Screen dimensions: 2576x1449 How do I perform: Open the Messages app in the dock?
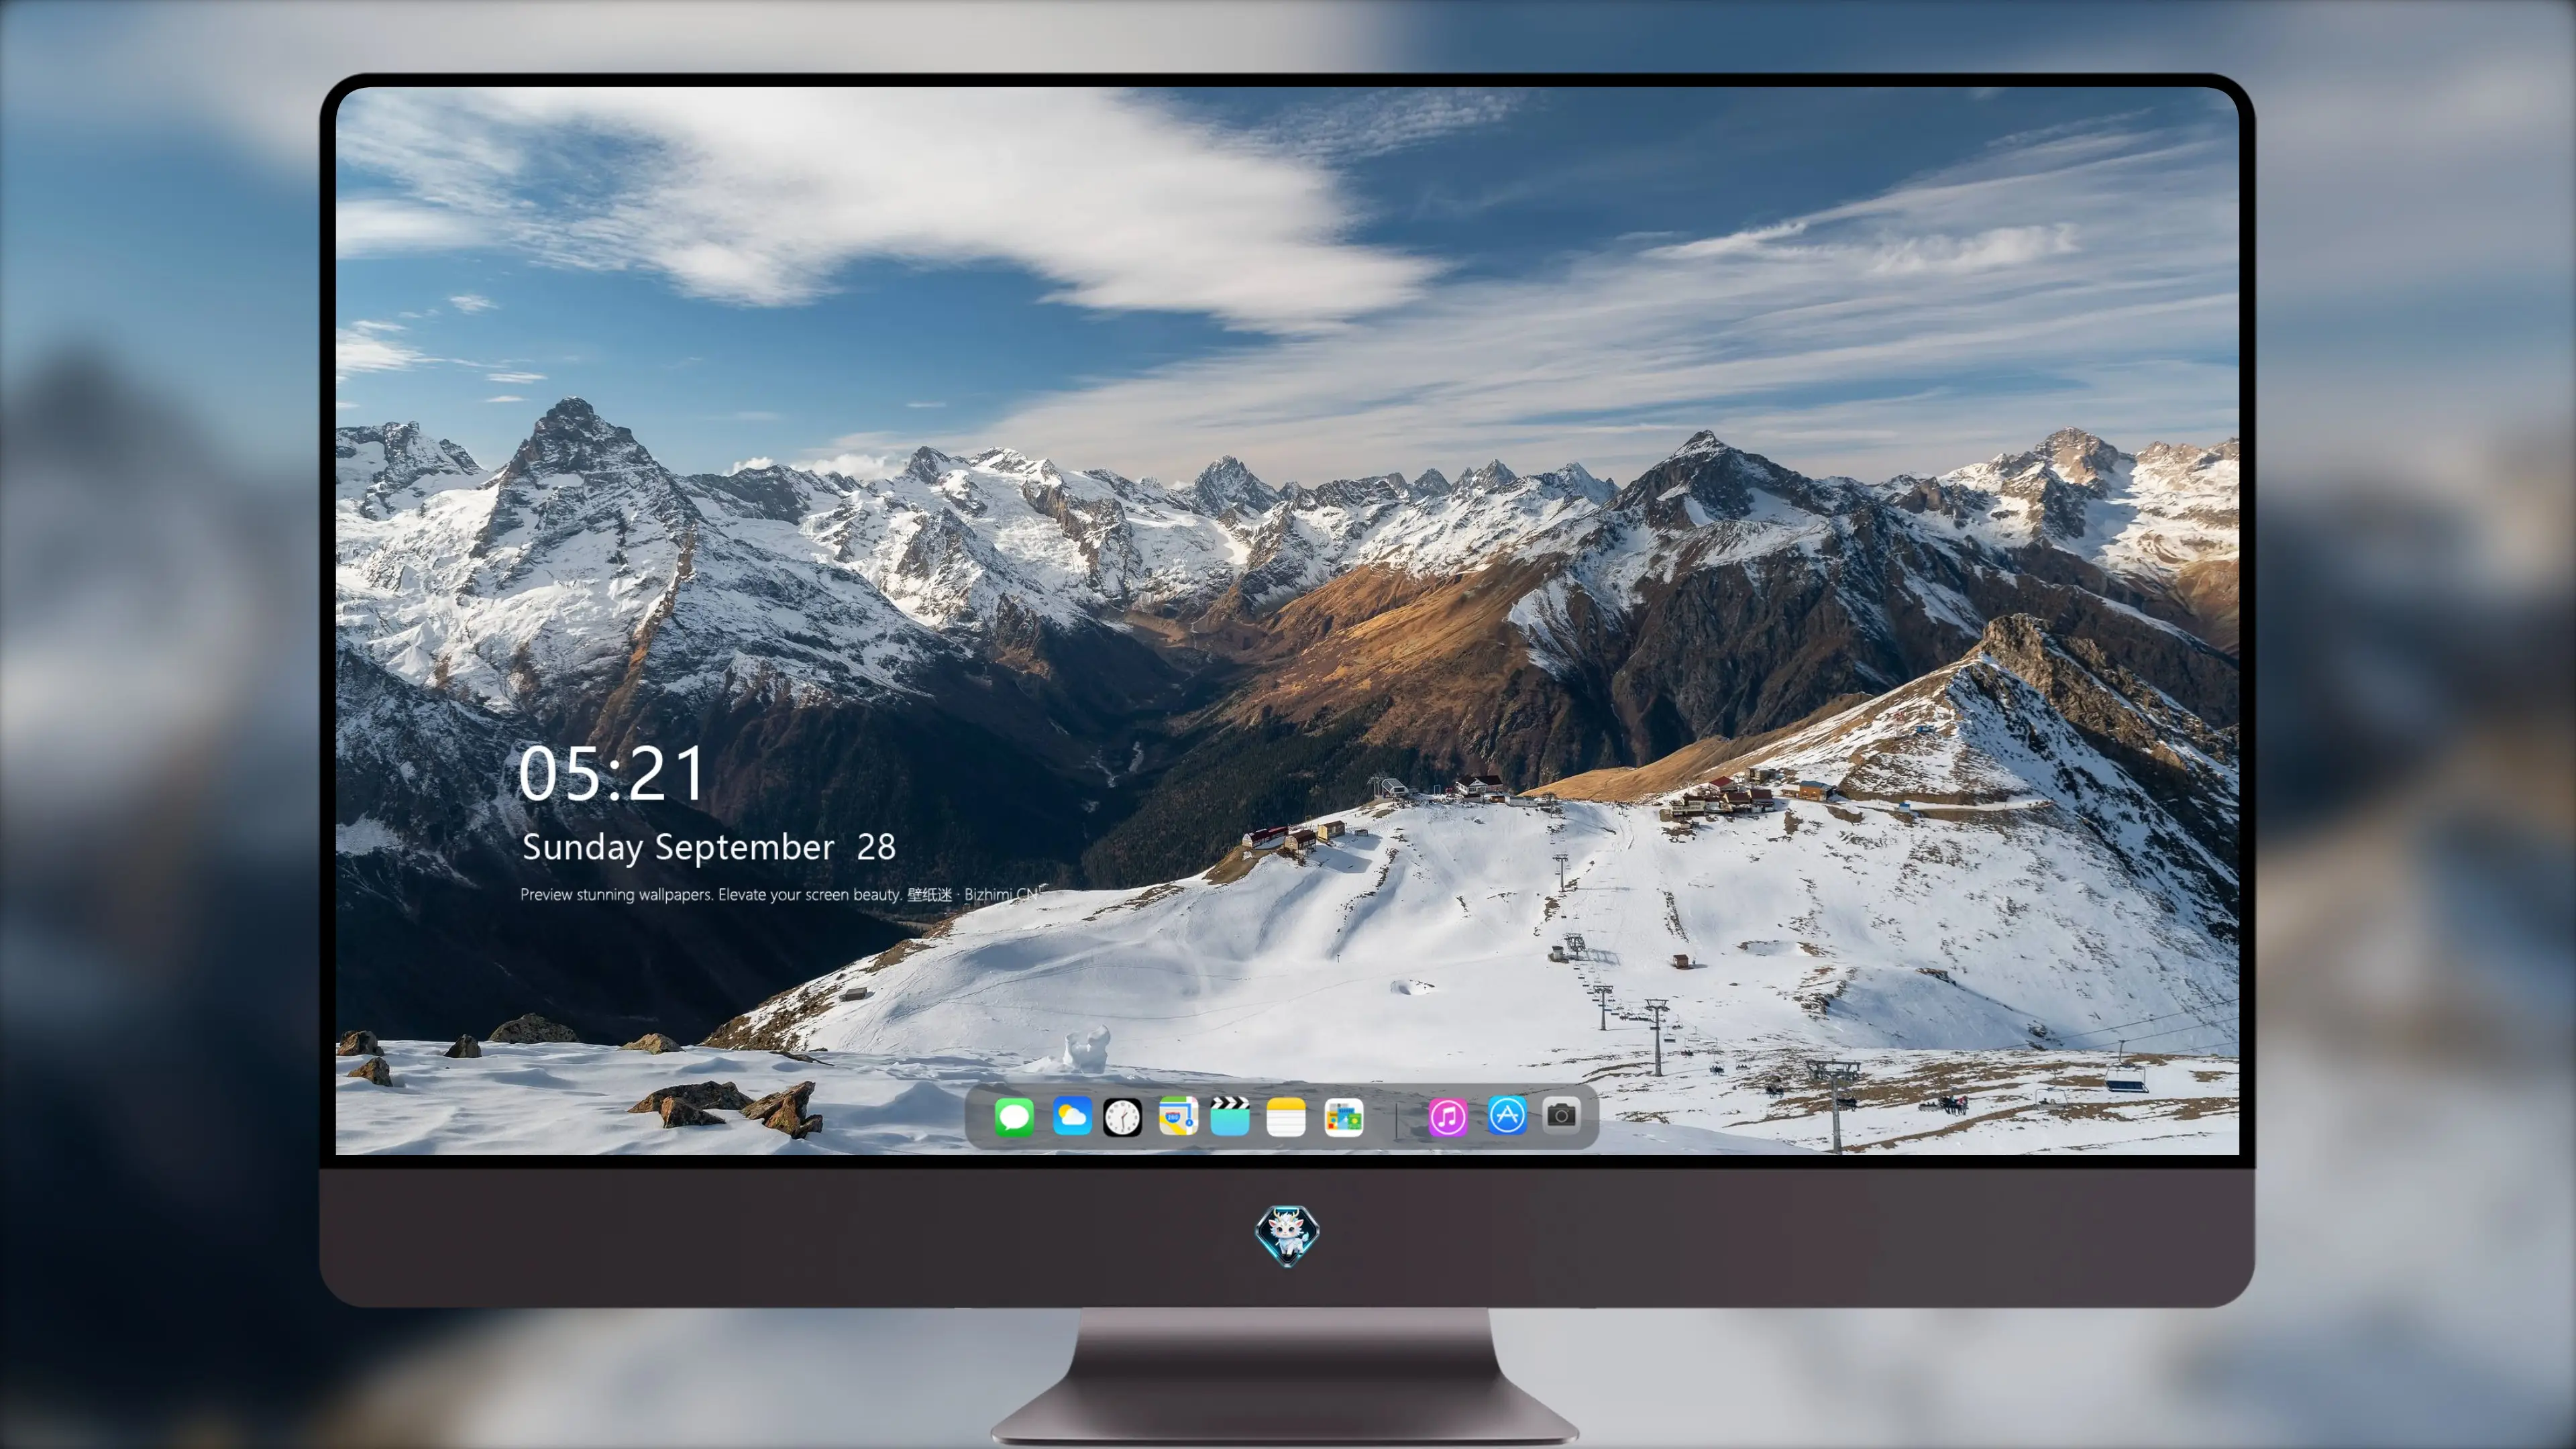(1014, 1116)
